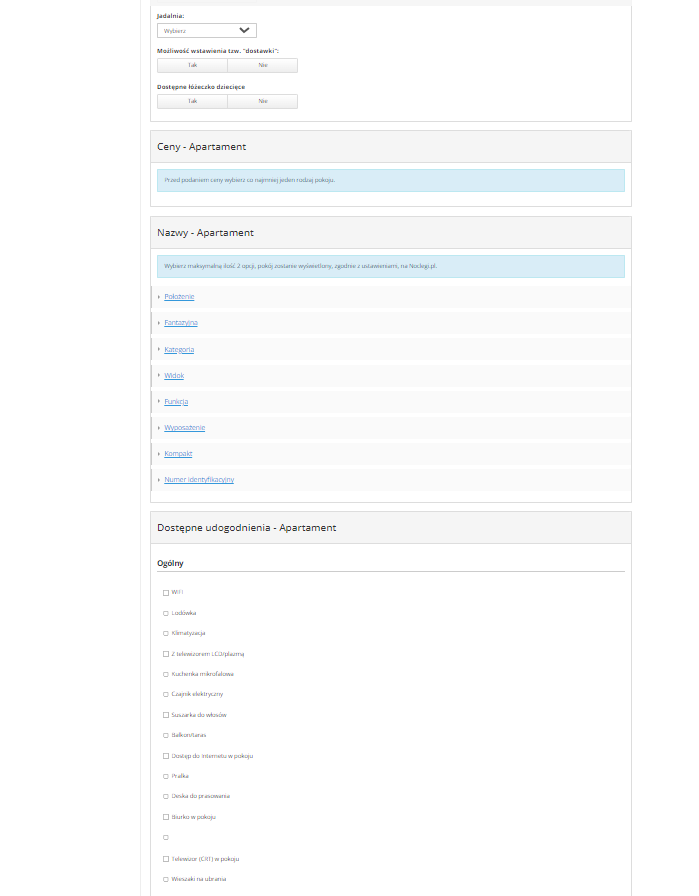Tick the Suszarka do włosów checkbox

tap(166, 715)
